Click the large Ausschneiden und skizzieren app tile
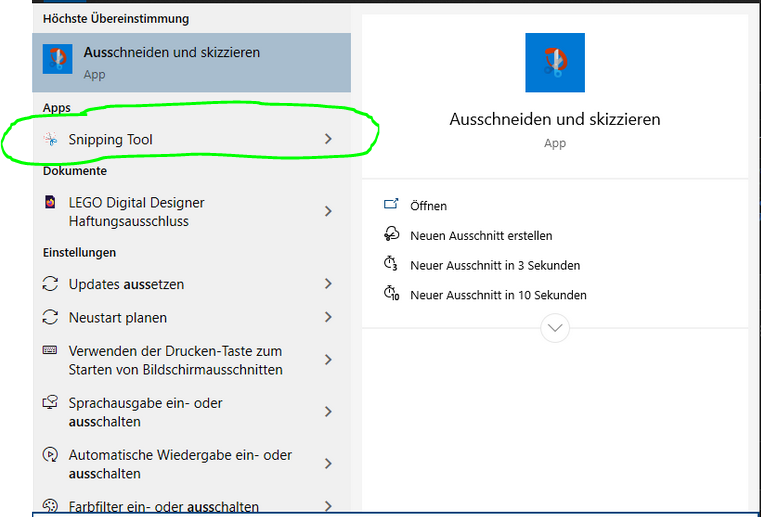The height and width of the screenshot is (517, 761). (555, 63)
